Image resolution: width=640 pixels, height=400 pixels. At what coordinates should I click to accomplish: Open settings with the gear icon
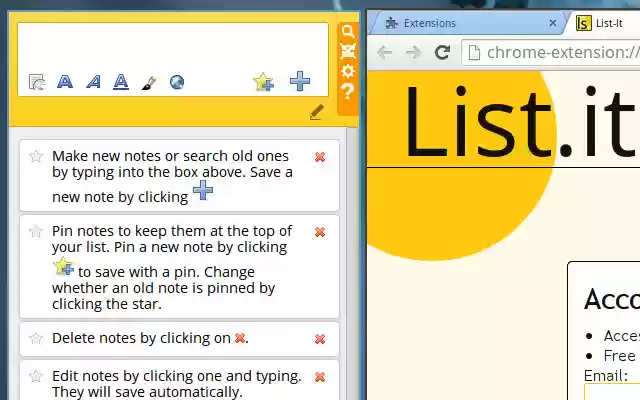tap(348, 71)
